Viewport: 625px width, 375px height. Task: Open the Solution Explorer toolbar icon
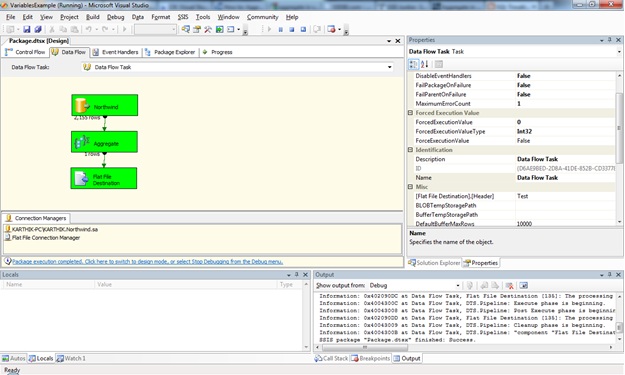(x=186, y=29)
